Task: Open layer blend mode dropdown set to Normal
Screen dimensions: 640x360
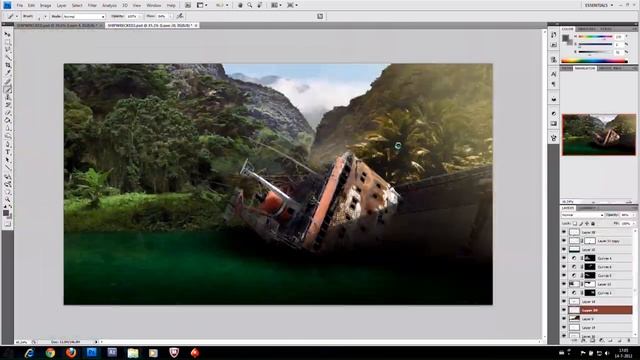Action: (582, 215)
